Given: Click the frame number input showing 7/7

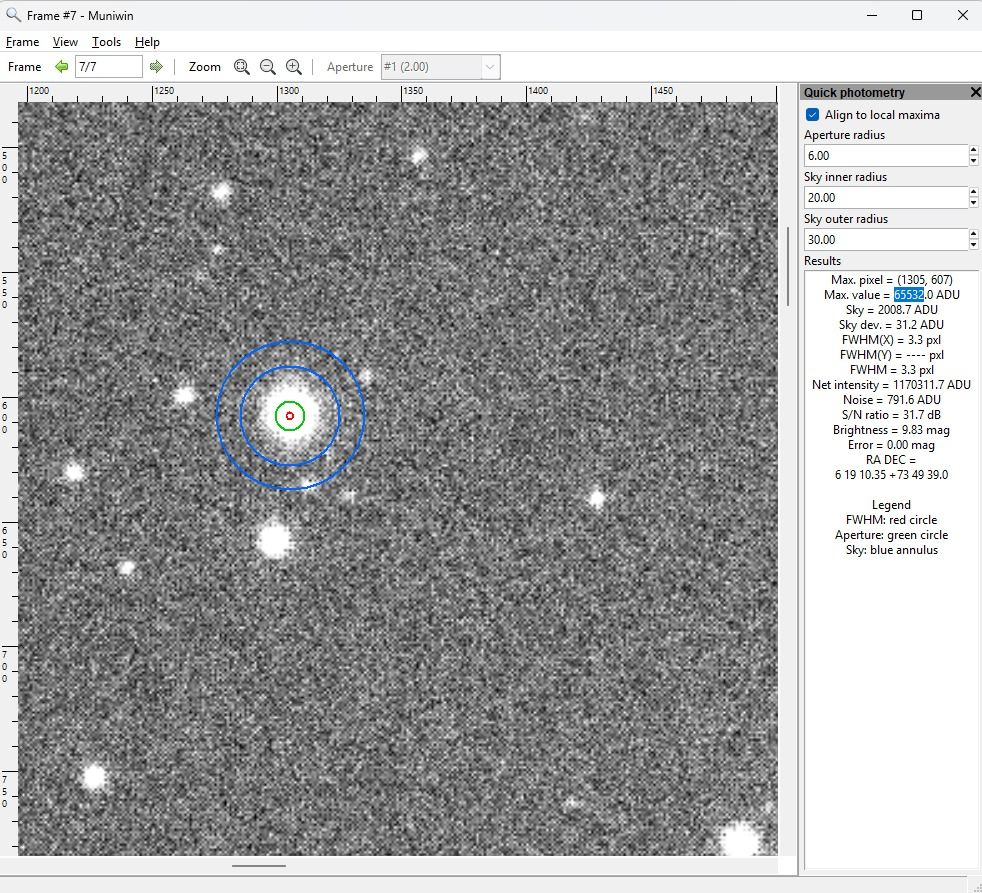Looking at the screenshot, I should point(108,66).
